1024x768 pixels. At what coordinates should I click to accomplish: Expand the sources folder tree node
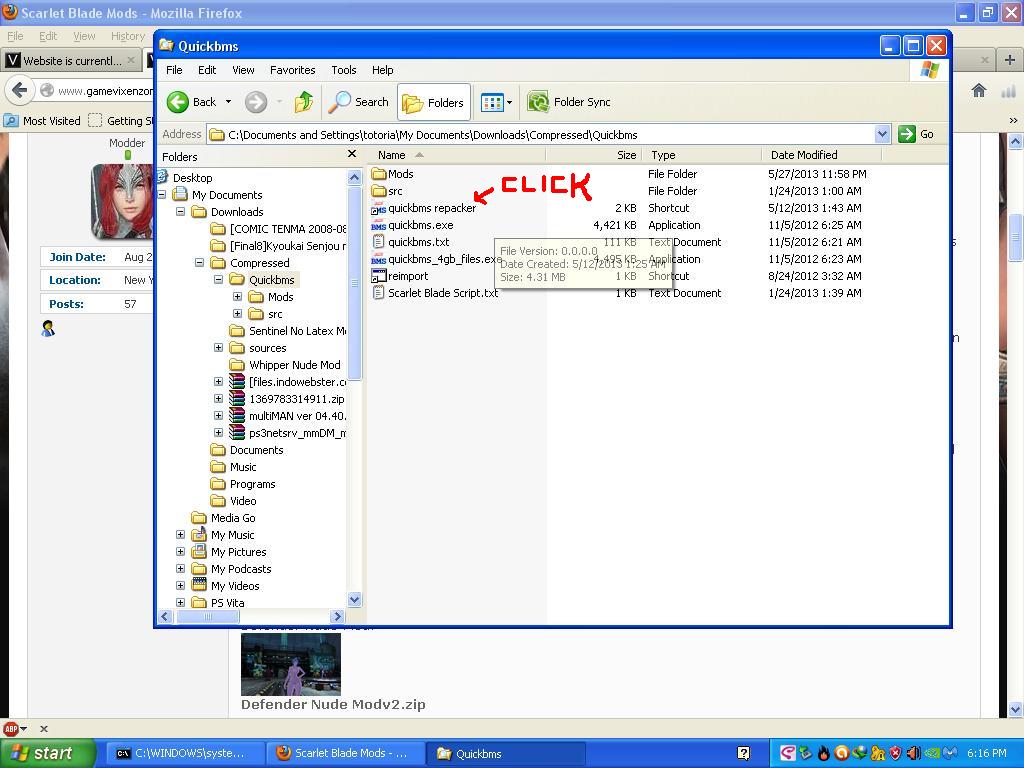[x=219, y=348]
